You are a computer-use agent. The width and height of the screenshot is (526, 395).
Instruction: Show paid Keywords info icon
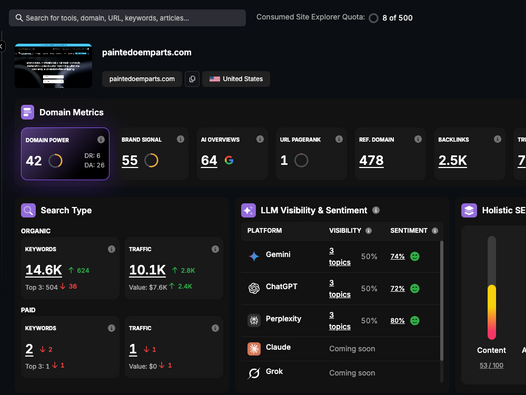111,328
